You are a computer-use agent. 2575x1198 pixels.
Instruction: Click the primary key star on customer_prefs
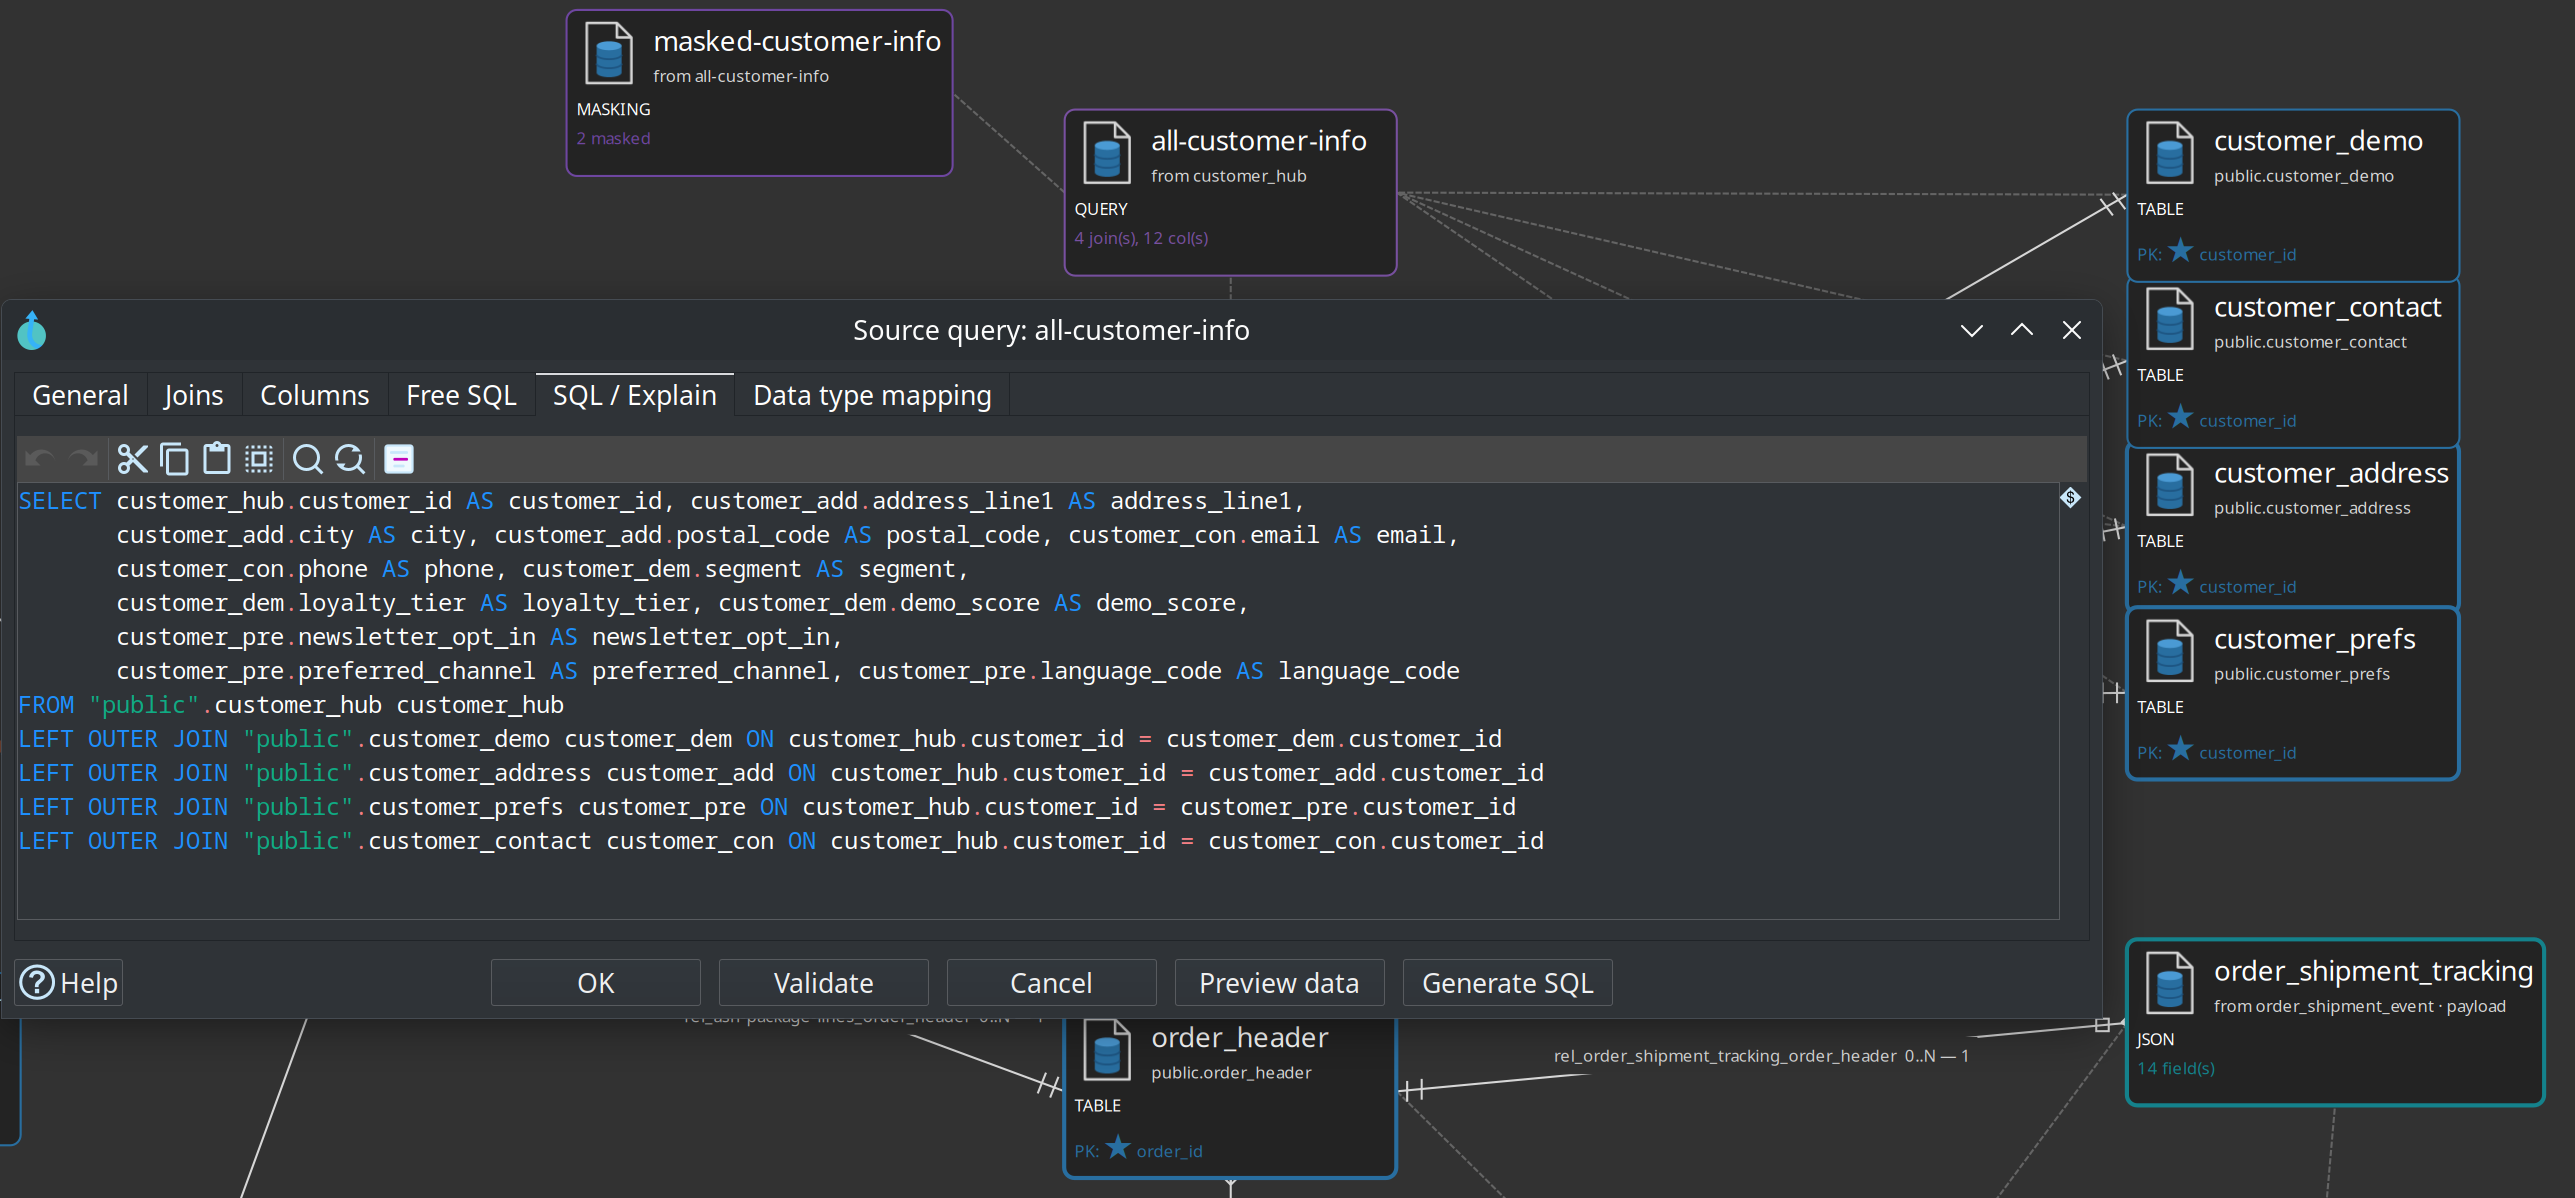tap(2181, 749)
